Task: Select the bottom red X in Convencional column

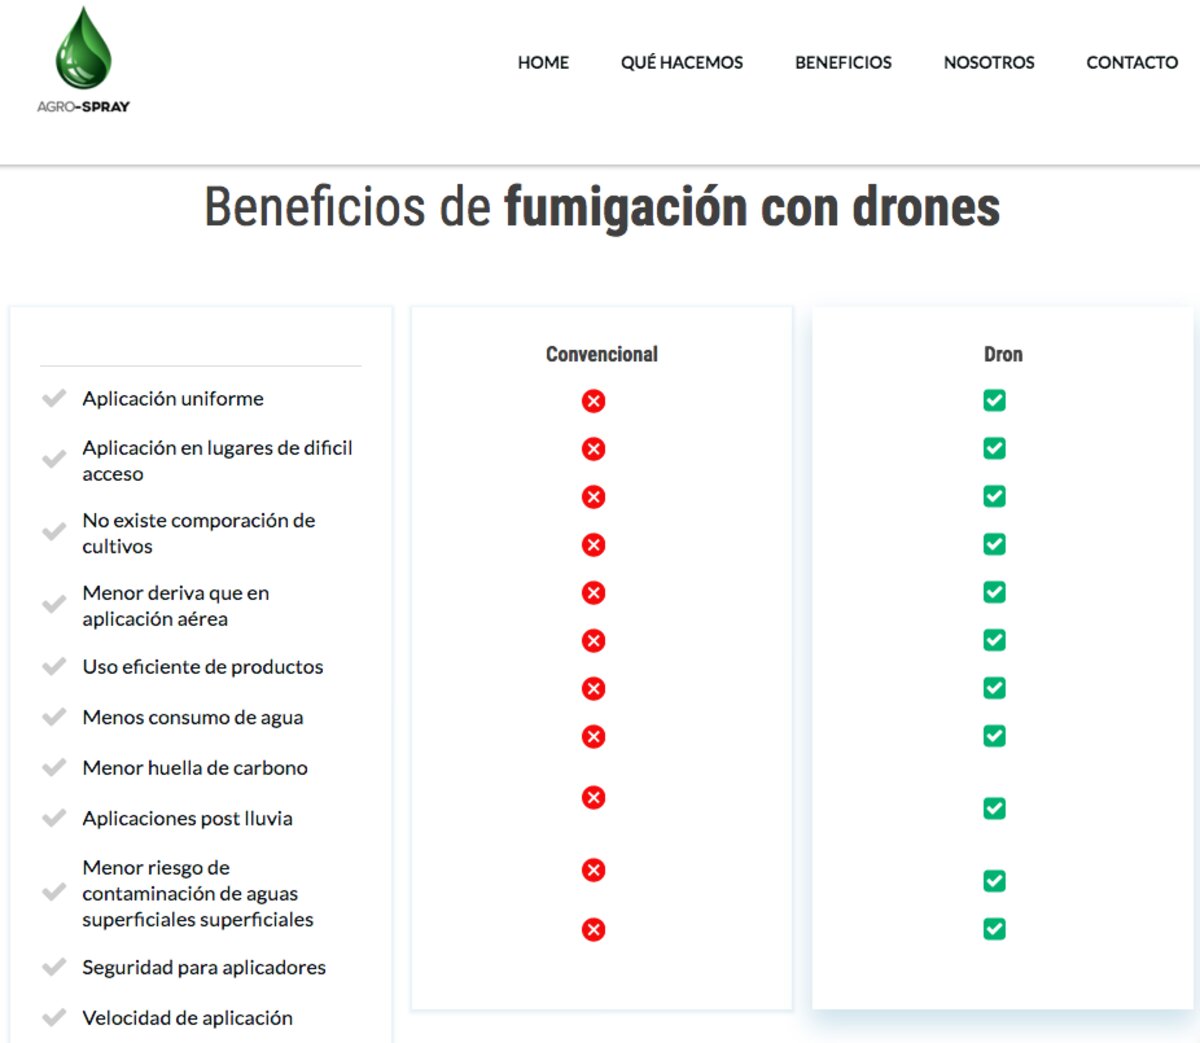Action: [x=593, y=930]
